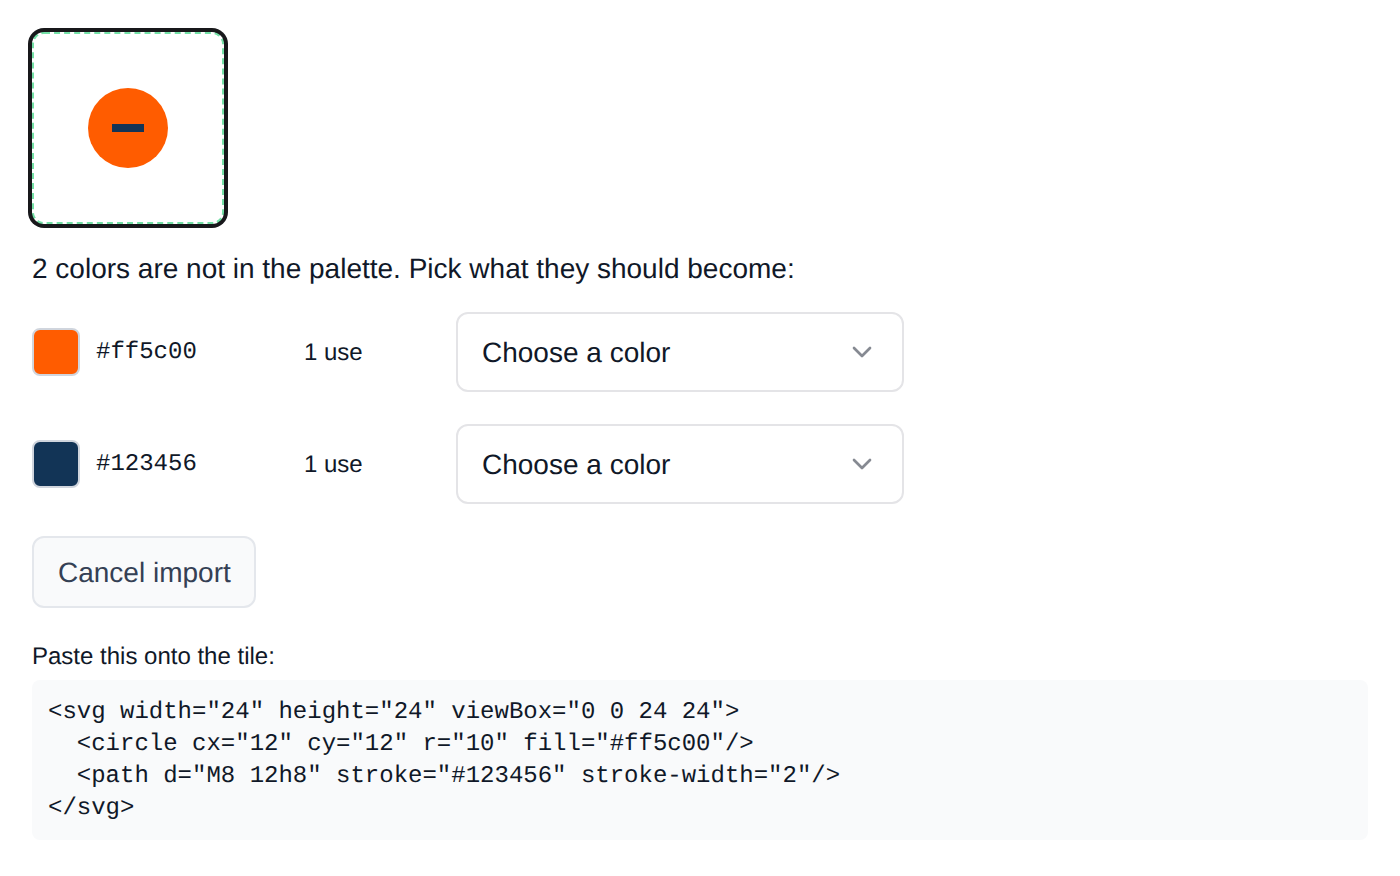Click the #123456 hex code label
The height and width of the screenshot is (876, 1400).
(146, 463)
